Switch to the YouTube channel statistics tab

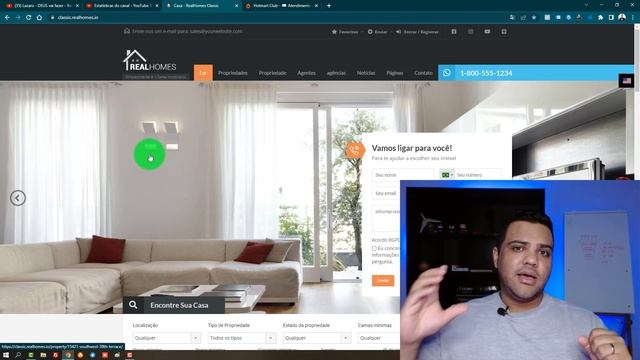coord(122,6)
